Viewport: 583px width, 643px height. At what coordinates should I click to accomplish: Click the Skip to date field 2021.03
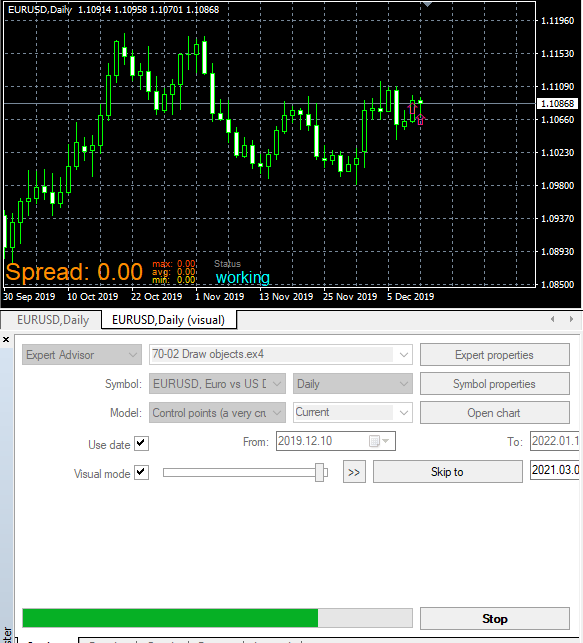555,470
